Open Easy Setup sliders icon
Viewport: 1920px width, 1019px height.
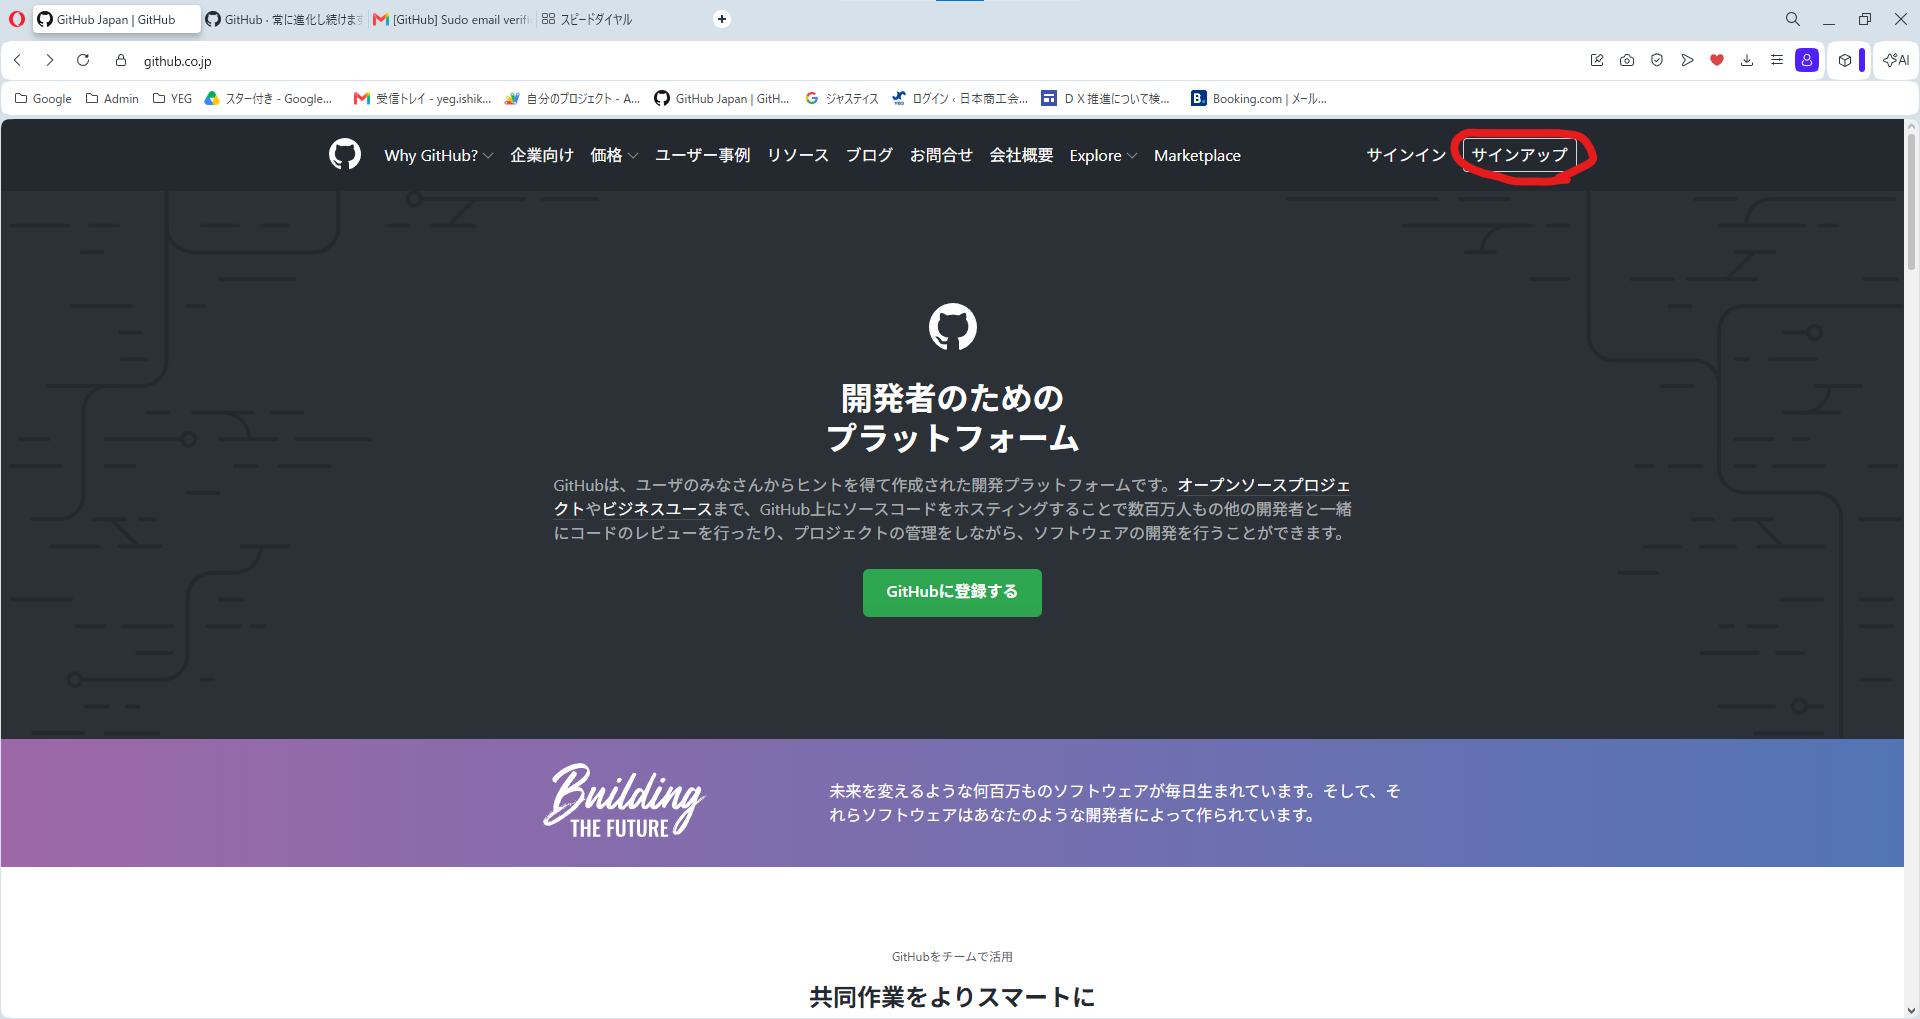[1777, 60]
